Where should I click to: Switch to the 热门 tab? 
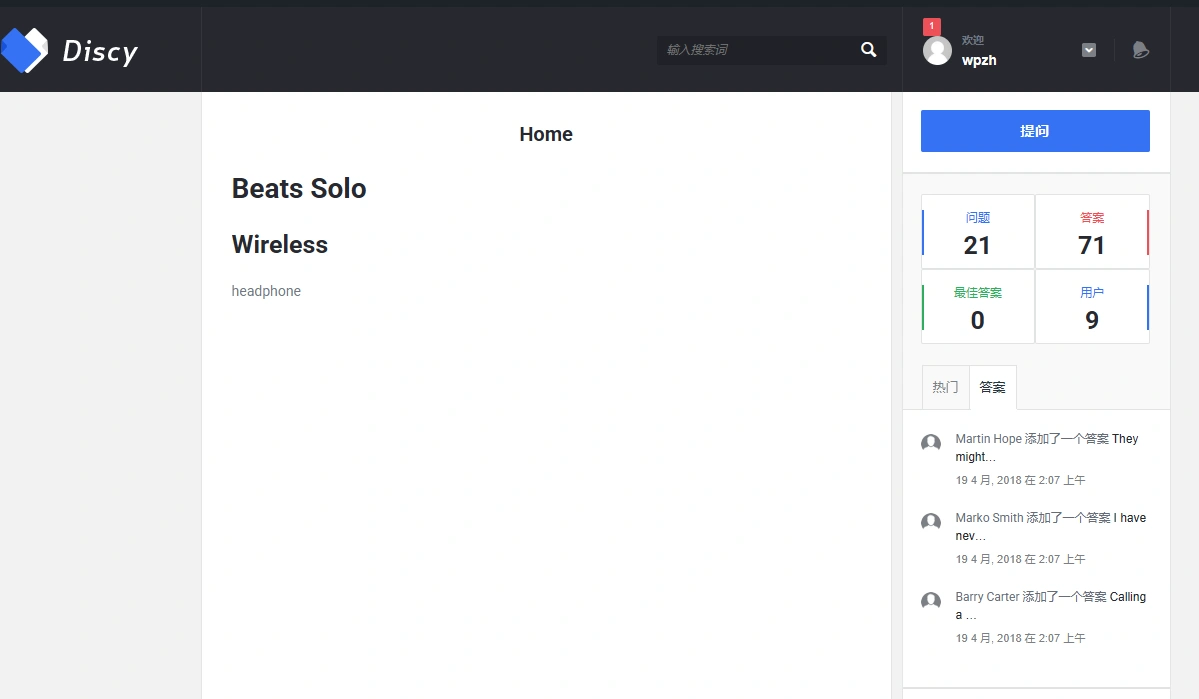click(944, 387)
